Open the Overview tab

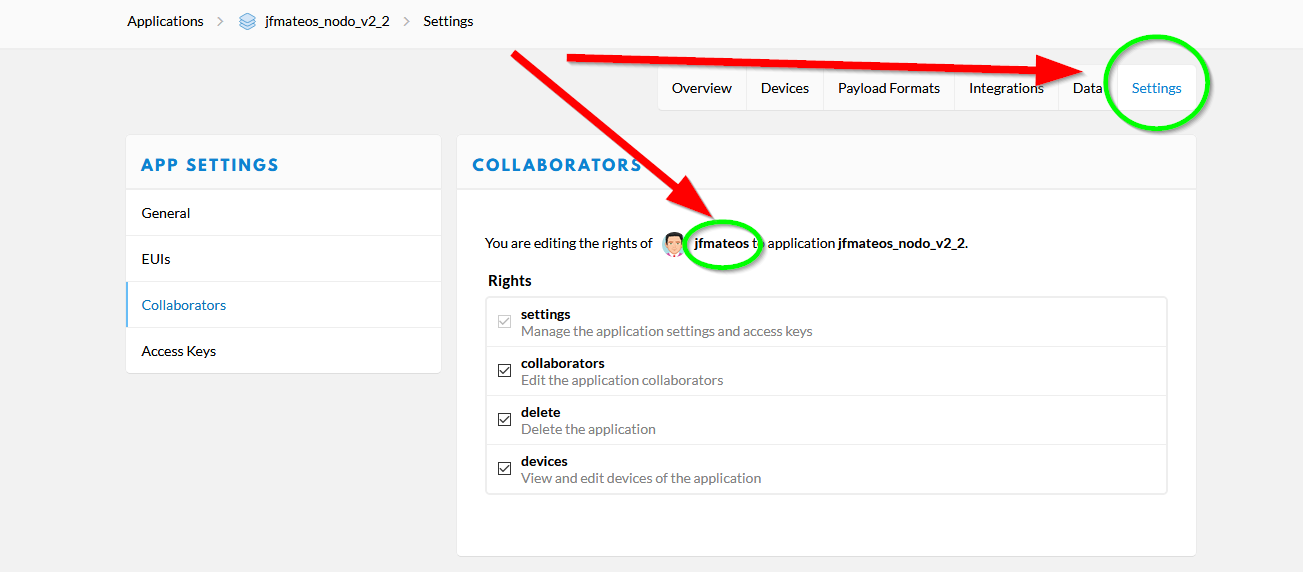701,88
